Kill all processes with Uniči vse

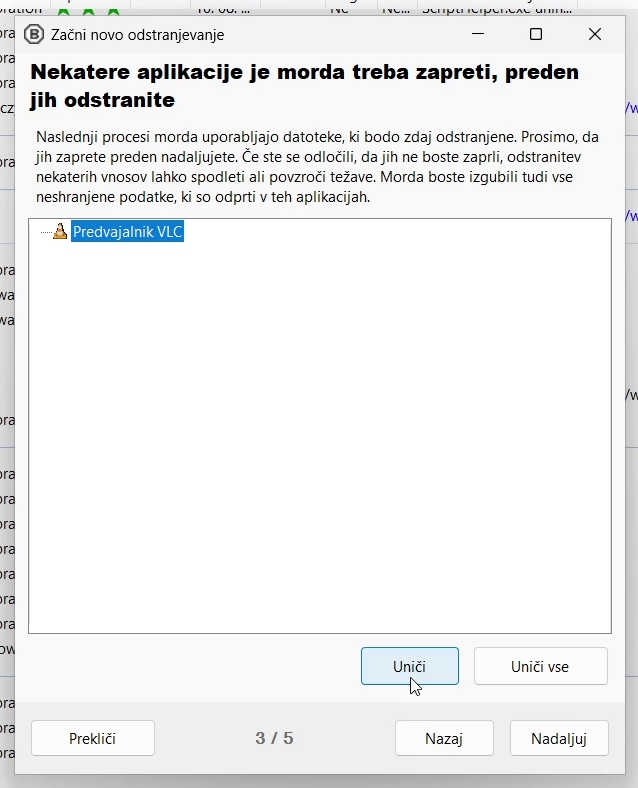tap(540, 666)
